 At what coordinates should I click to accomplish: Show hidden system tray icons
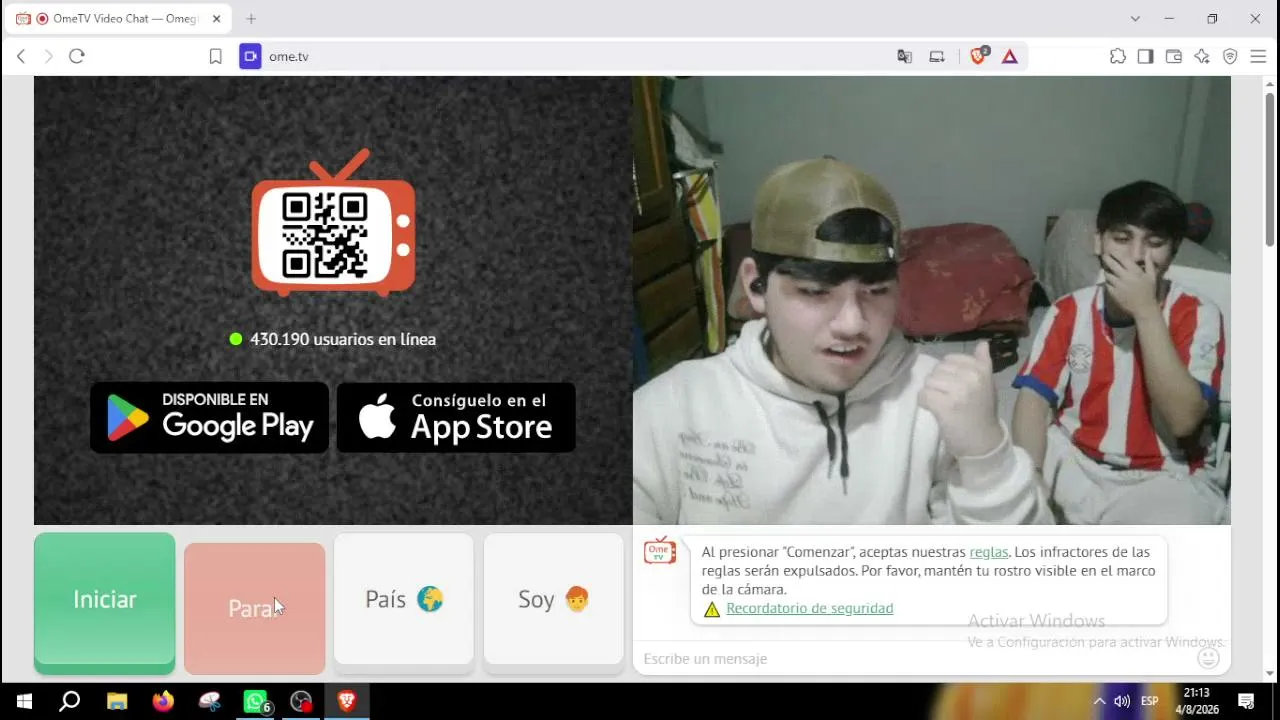coord(1099,701)
